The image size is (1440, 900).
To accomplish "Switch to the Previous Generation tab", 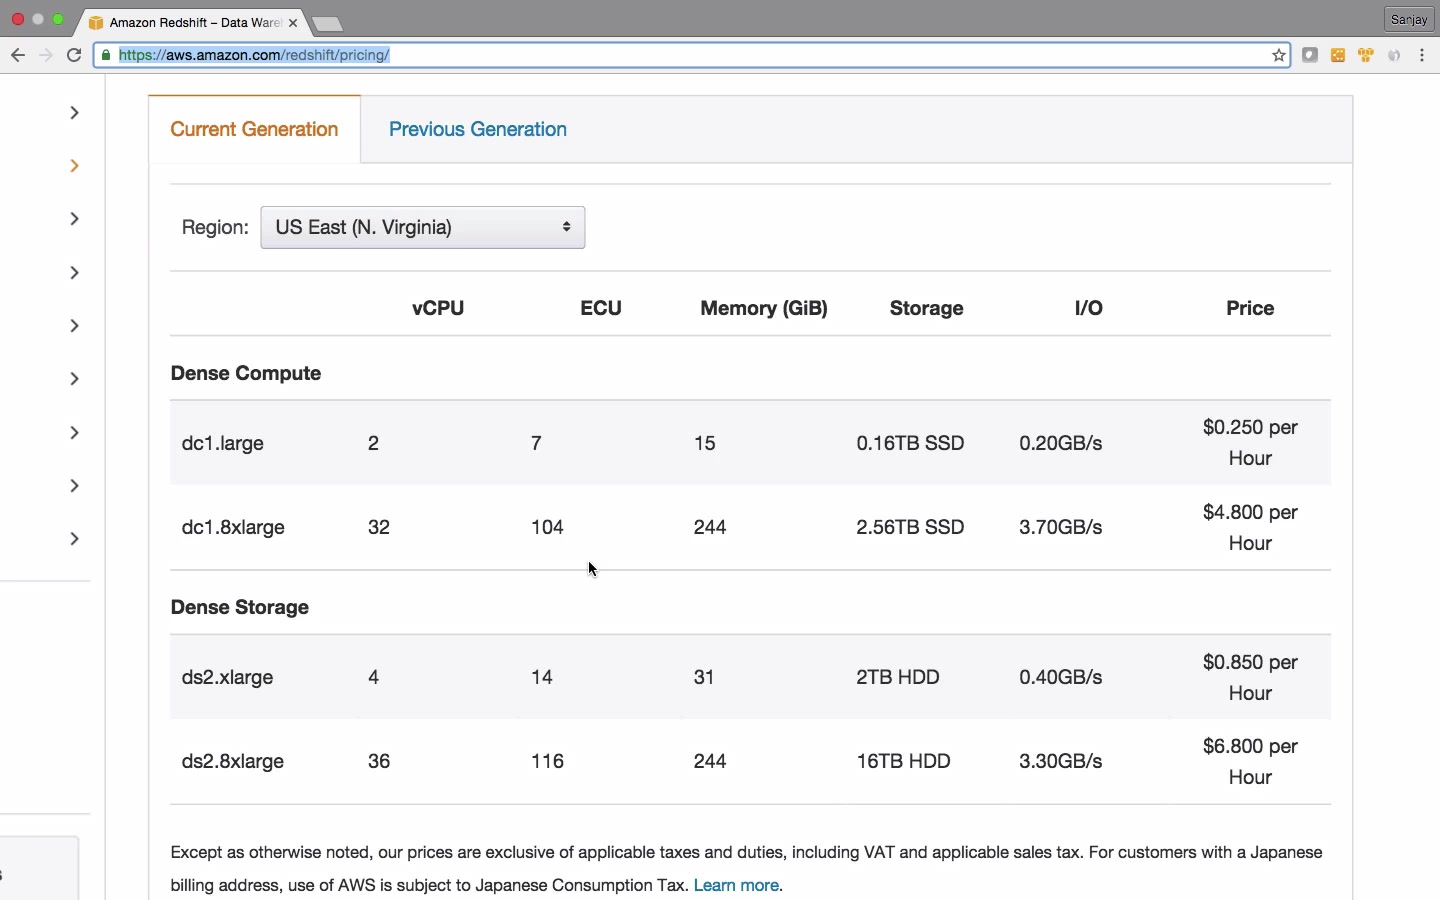I will coord(478,130).
